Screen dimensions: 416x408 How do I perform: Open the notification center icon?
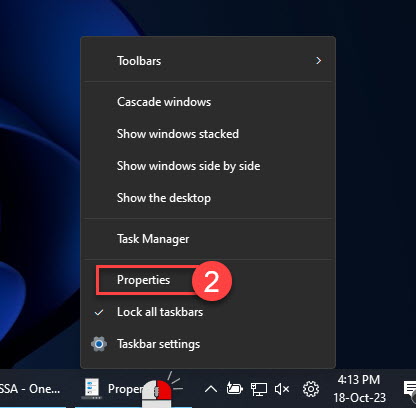tap(410, 389)
